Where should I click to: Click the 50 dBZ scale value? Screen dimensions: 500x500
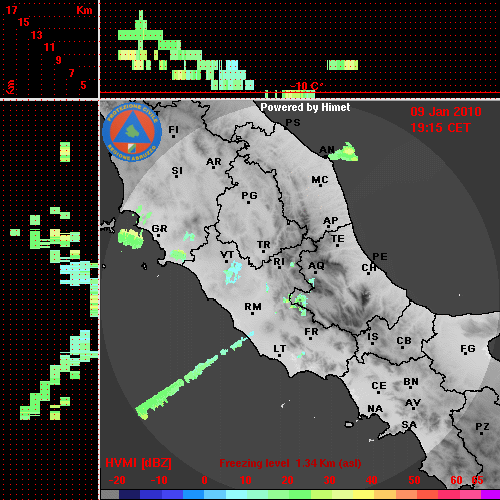[x=415, y=480]
